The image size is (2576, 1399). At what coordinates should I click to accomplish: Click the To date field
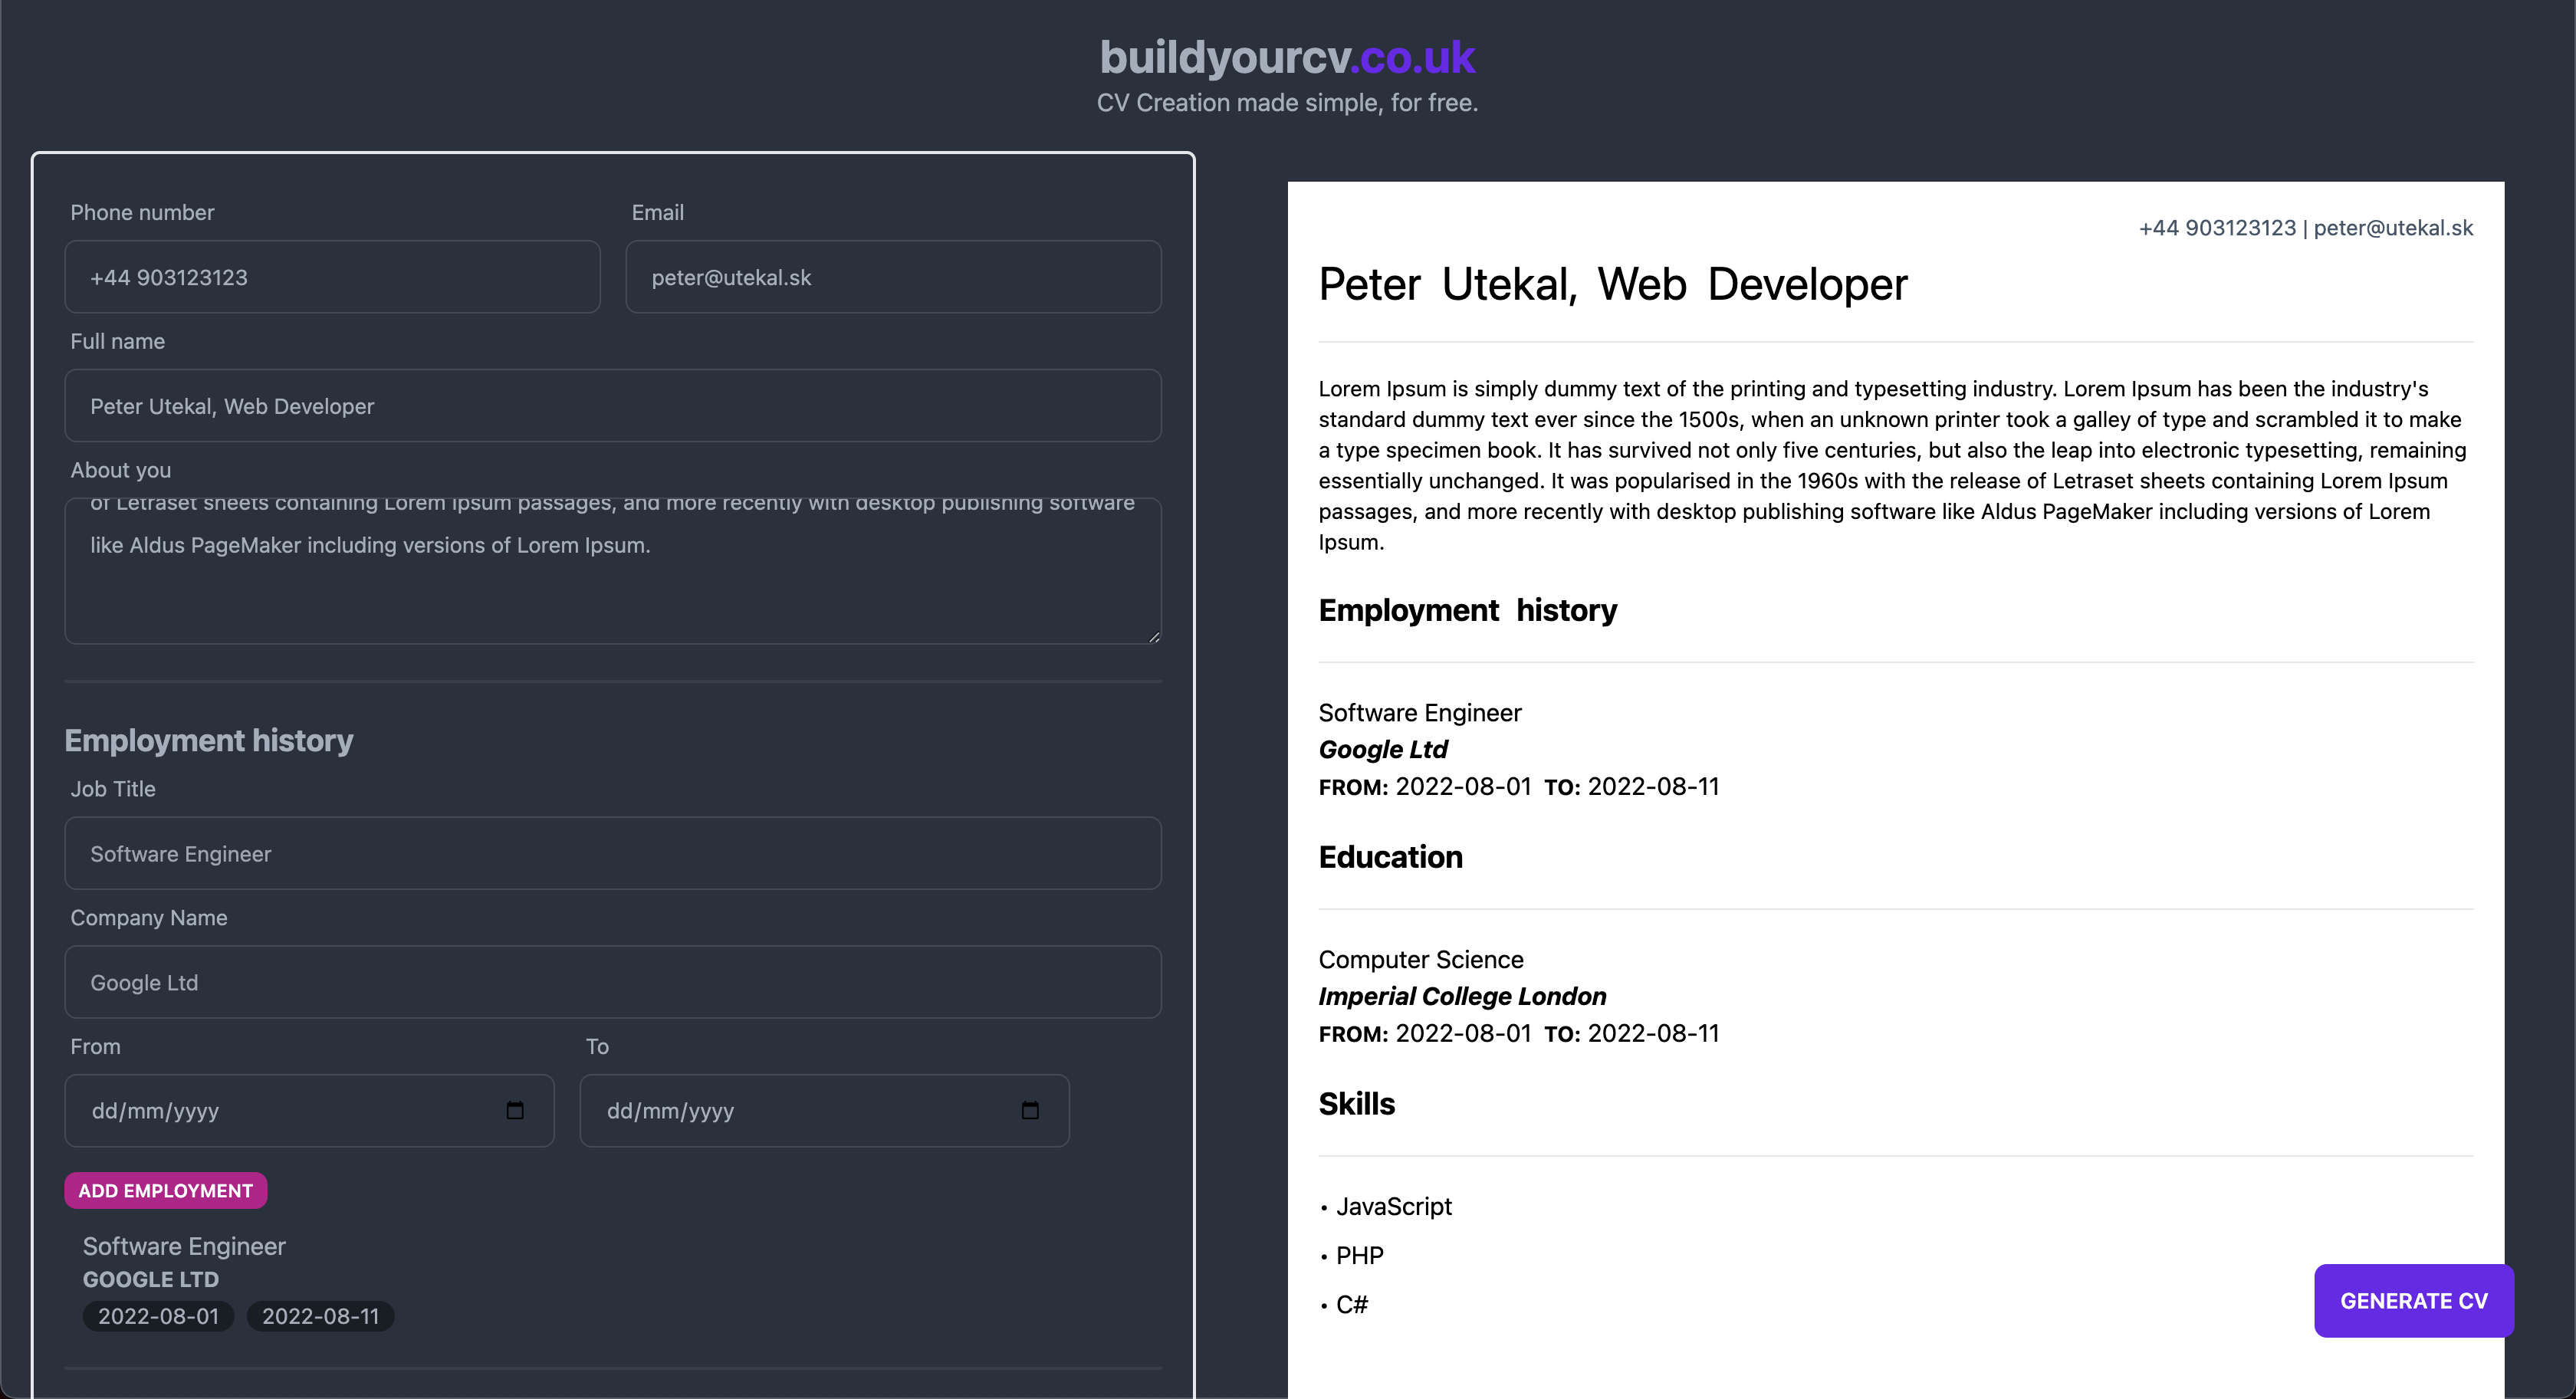[824, 1110]
